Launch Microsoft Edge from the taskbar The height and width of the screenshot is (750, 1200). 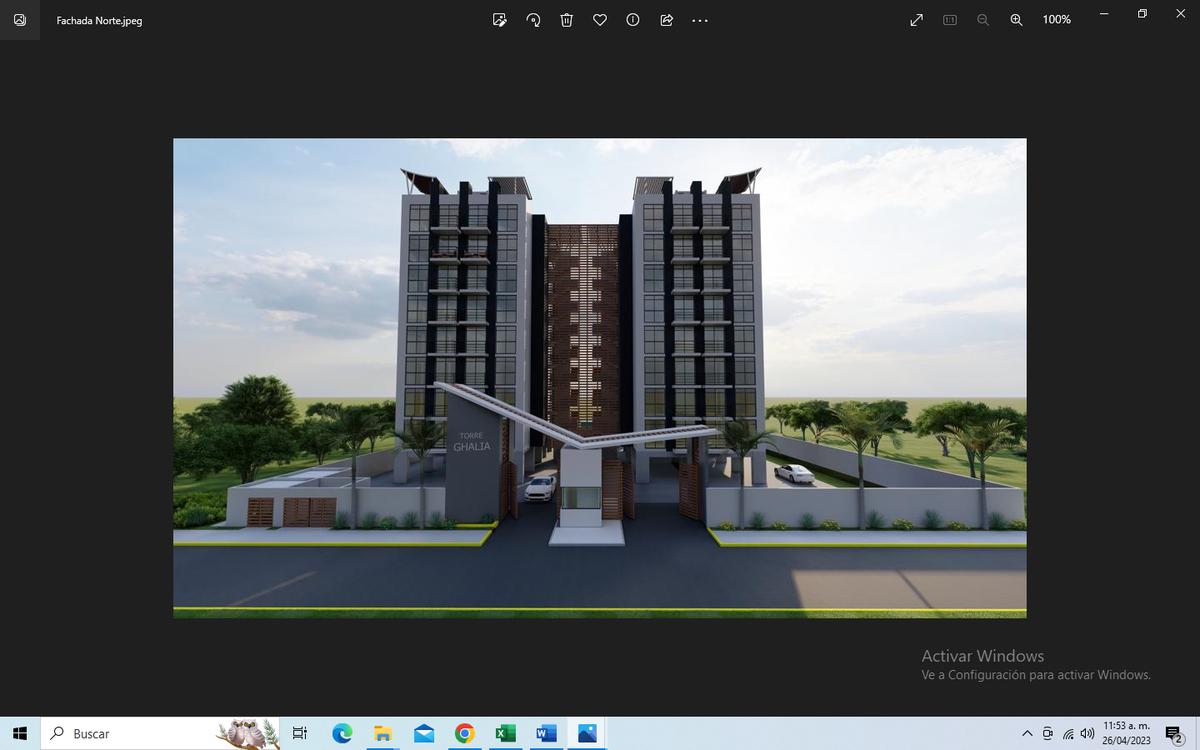point(342,733)
